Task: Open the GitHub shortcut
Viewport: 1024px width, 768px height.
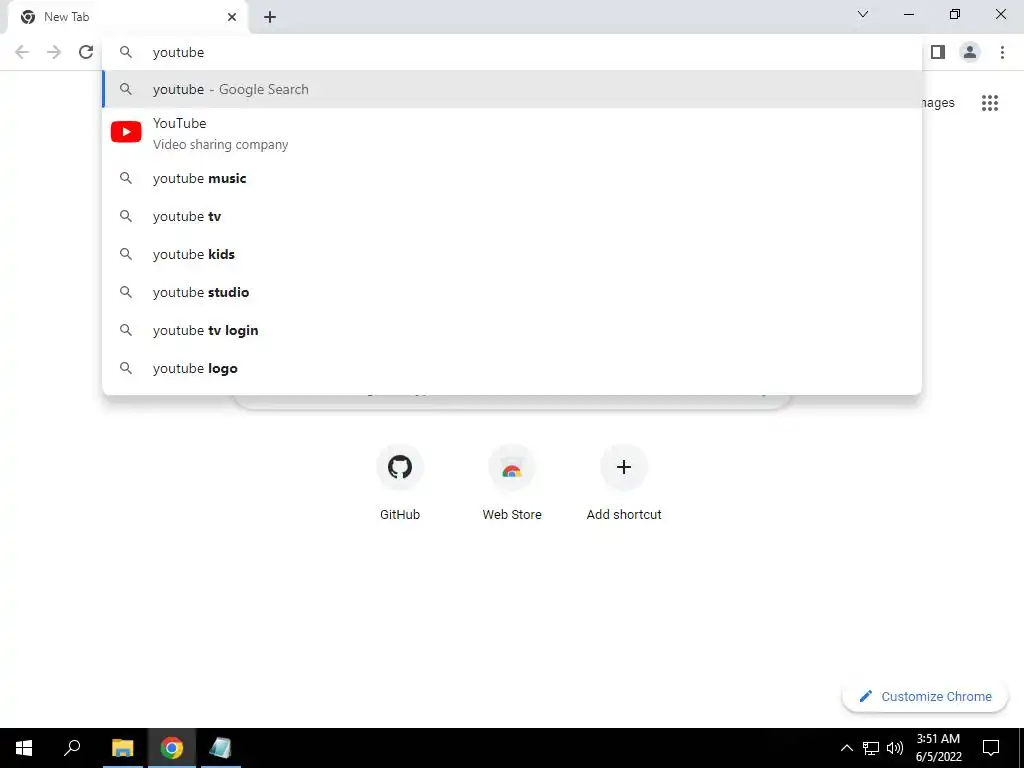Action: click(x=400, y=482)
